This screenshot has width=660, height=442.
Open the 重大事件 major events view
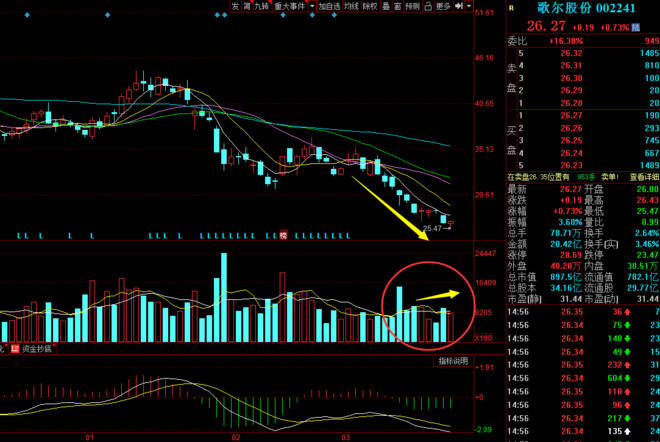coord(290,6)
